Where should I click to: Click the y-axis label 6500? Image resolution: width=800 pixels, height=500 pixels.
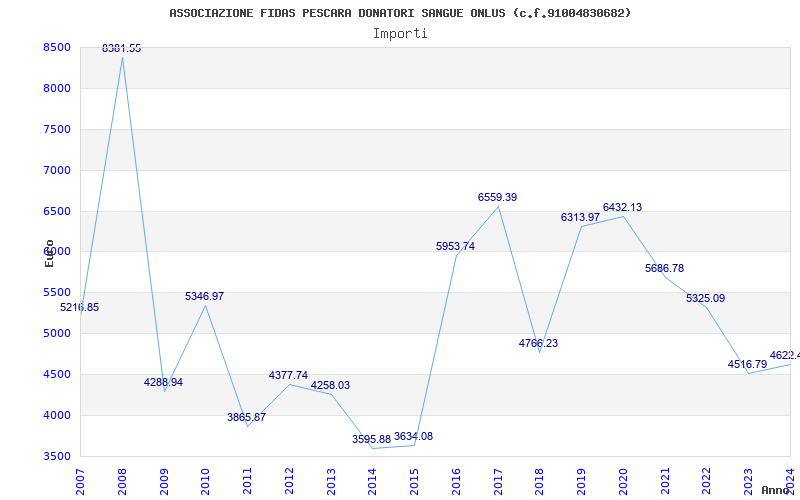coord(57,211)
